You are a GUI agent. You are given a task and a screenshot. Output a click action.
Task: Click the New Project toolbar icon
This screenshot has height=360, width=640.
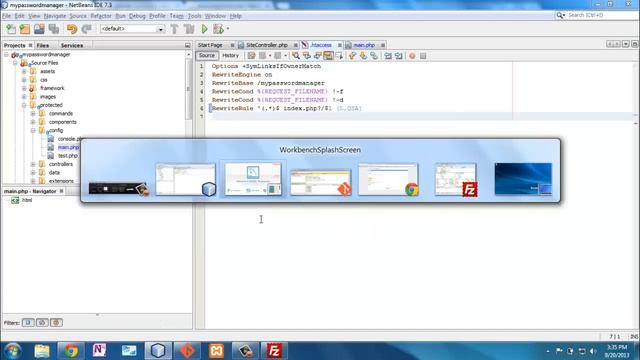[x=25, y=29]
